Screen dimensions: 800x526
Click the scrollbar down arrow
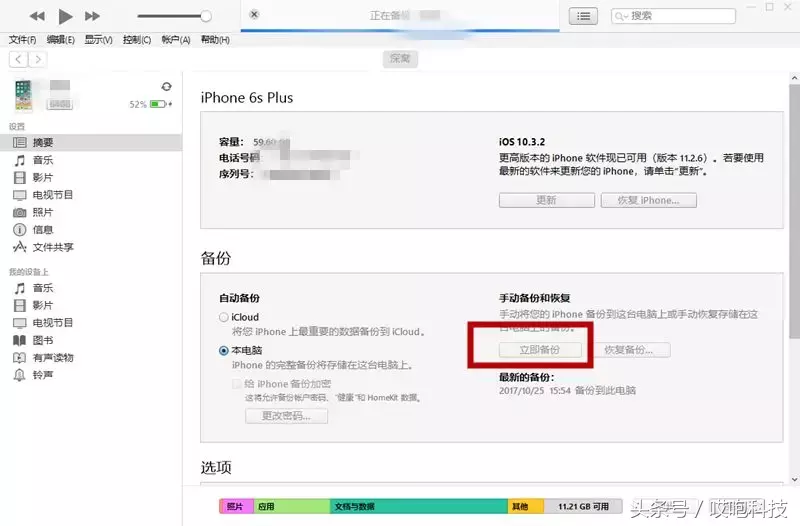coord(794,479)
